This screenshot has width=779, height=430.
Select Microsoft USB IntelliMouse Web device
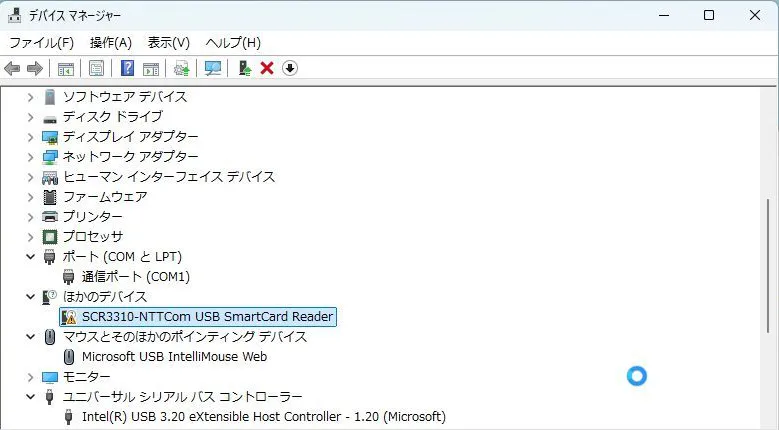(174, 357)
